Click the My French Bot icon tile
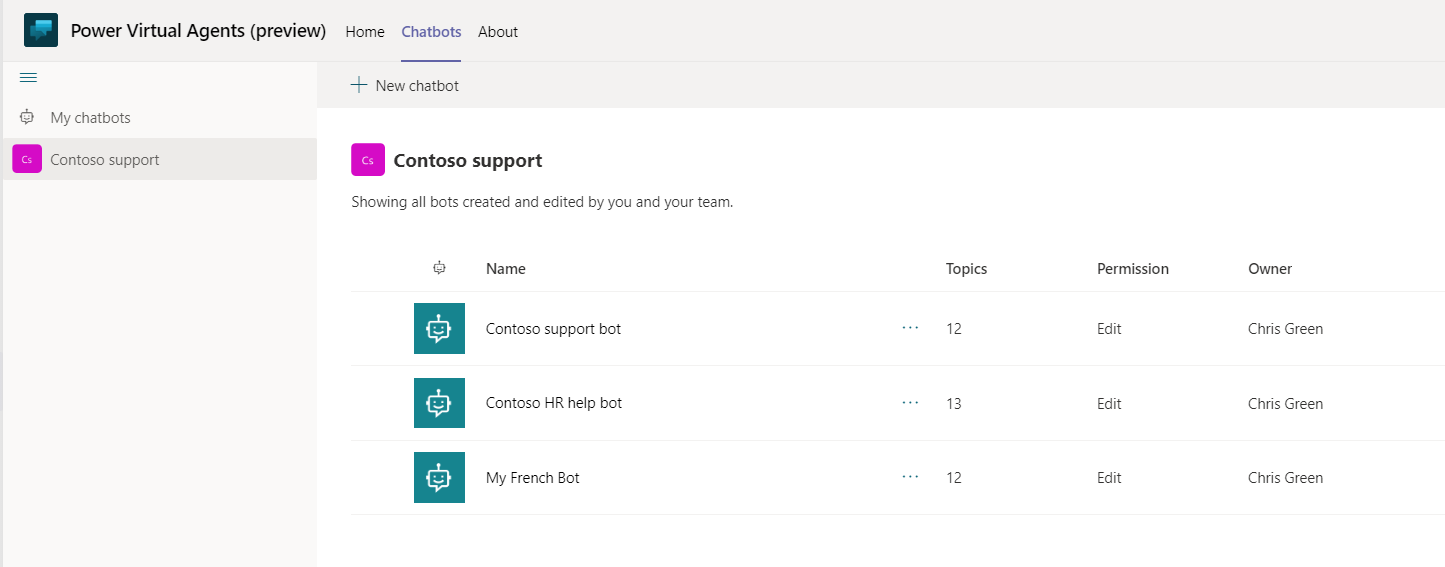The image size is (1445, 567). click(439, 477)
